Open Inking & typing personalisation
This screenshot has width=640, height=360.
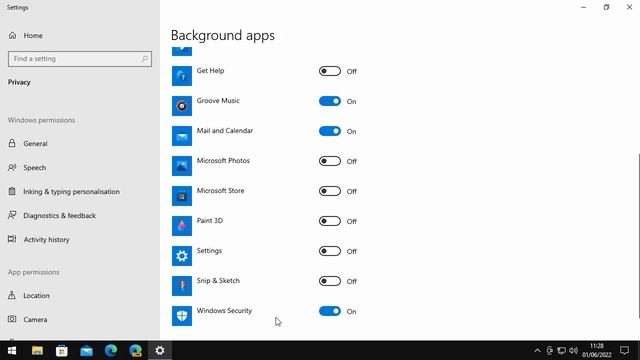point(80,191)
